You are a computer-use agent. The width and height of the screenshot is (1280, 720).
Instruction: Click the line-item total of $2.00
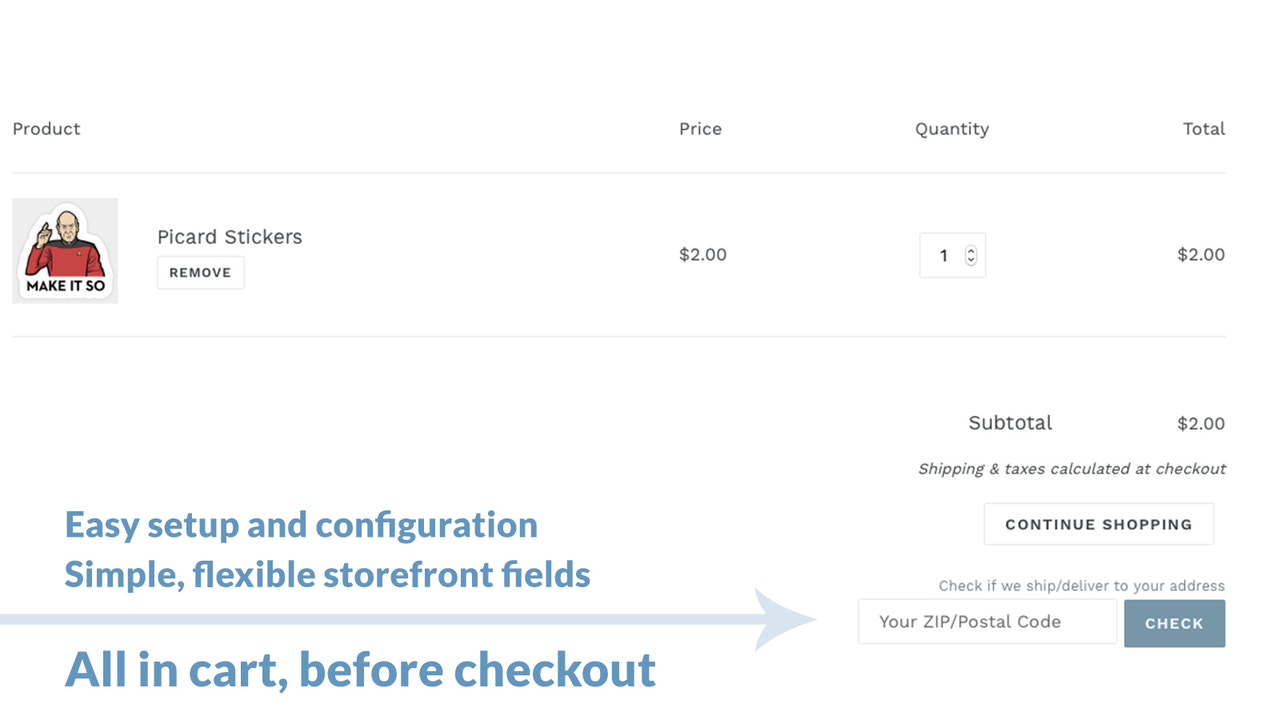click(x=1201, y=255)
